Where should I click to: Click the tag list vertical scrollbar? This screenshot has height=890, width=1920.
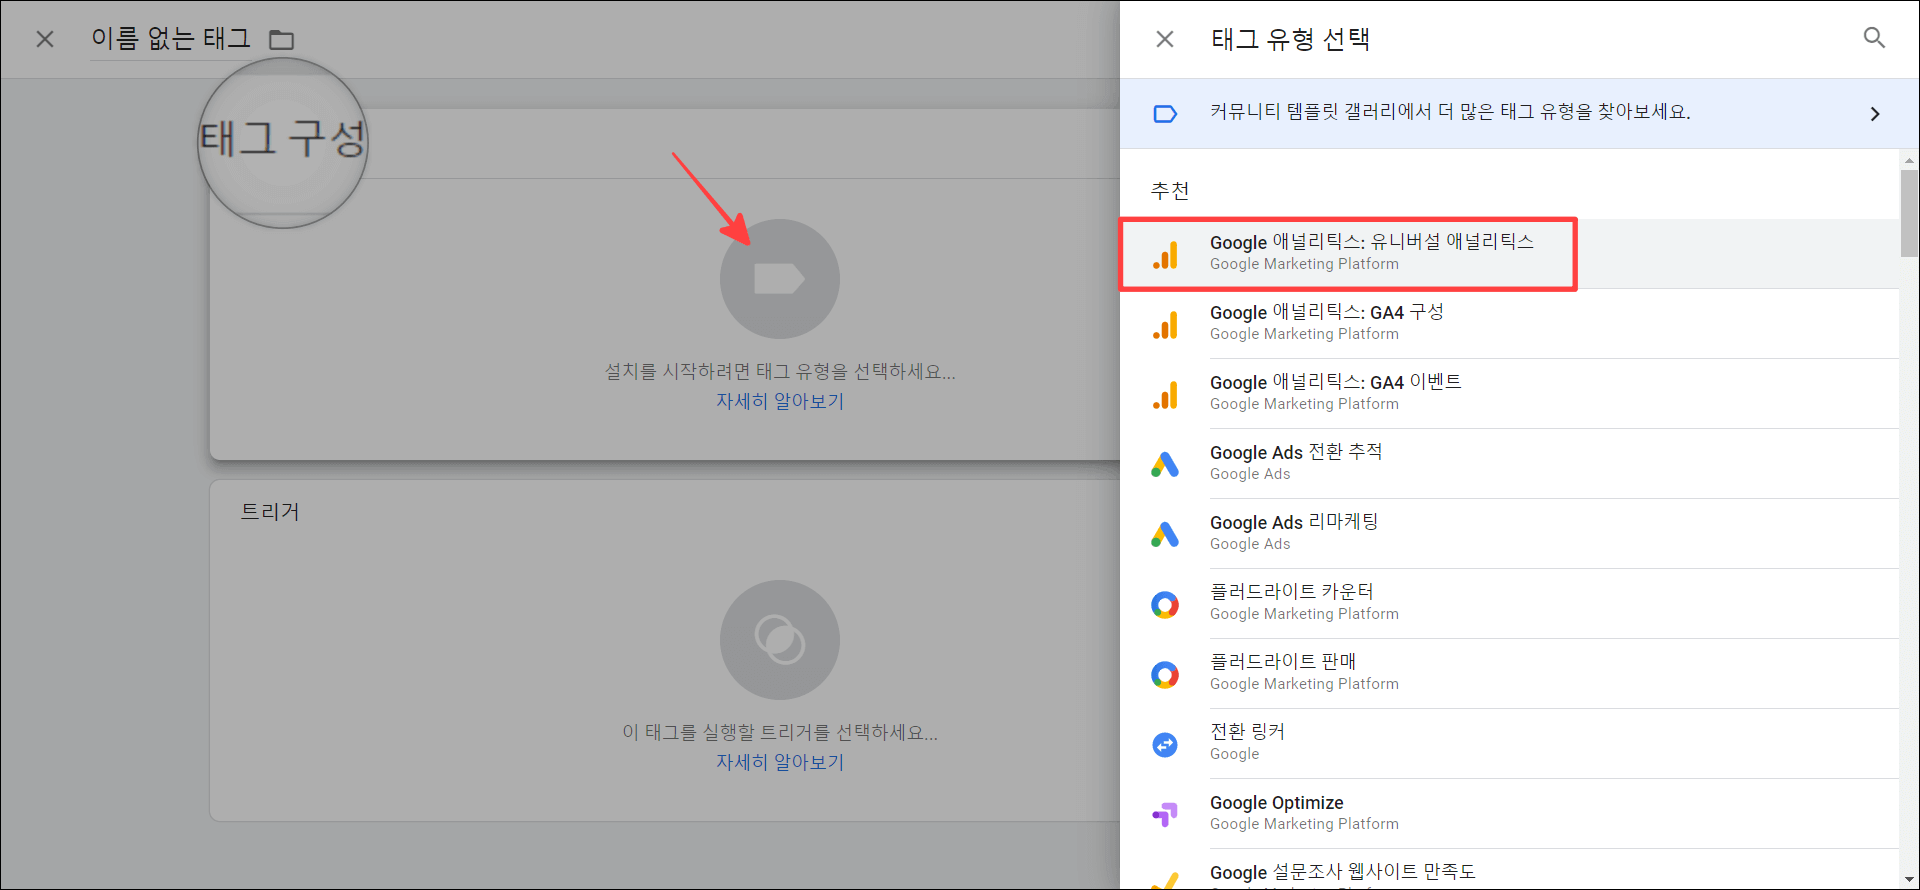[x=1909, y=213]
